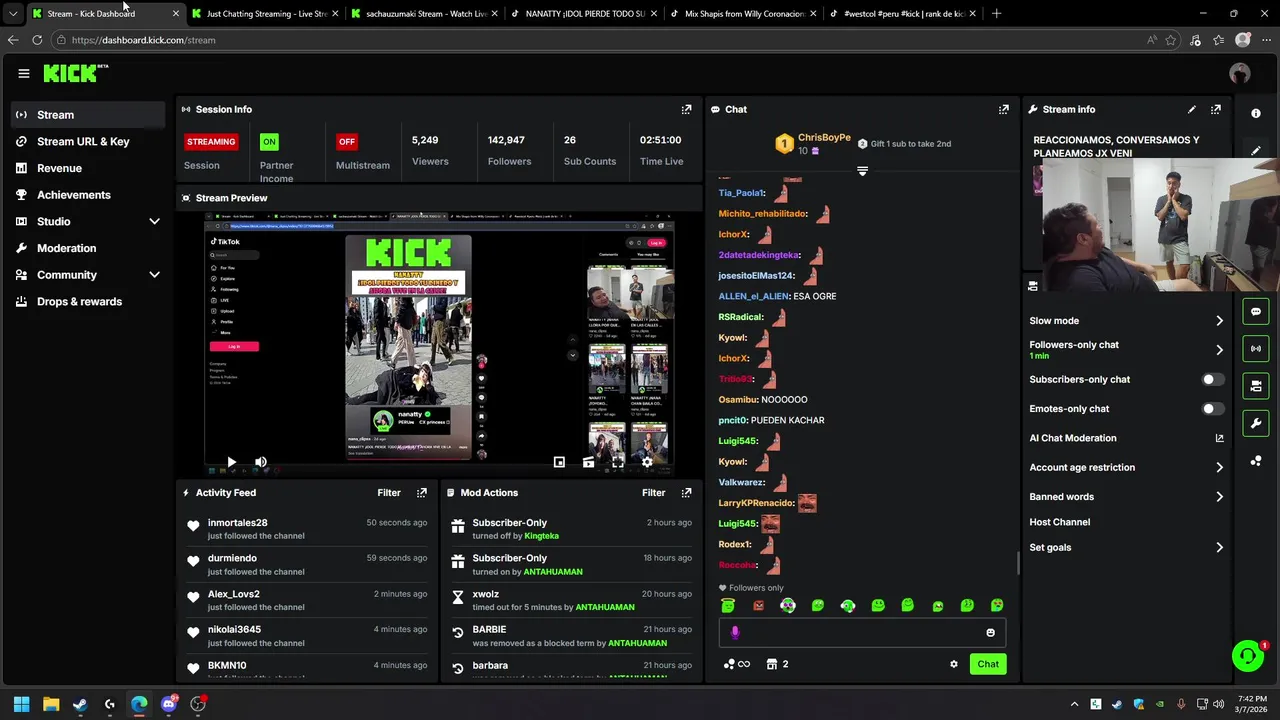Click the browser address bar URL
Viewport: 1280px width, 720px height.
(143, 40)
